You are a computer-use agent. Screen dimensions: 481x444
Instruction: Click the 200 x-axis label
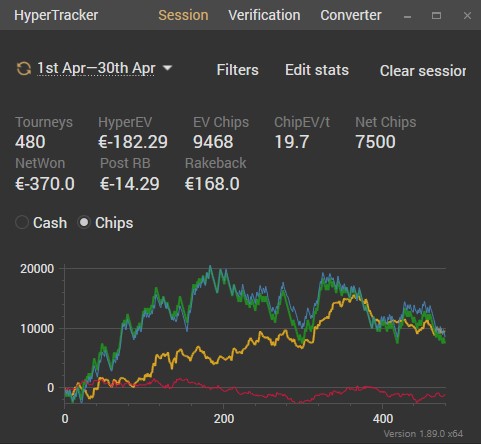[x=224, y=419]
